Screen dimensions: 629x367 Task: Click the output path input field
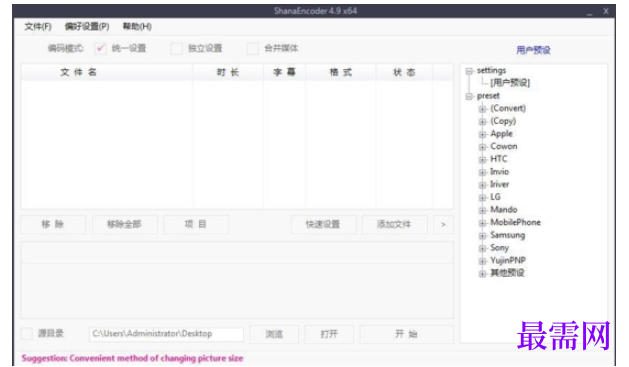166,334
